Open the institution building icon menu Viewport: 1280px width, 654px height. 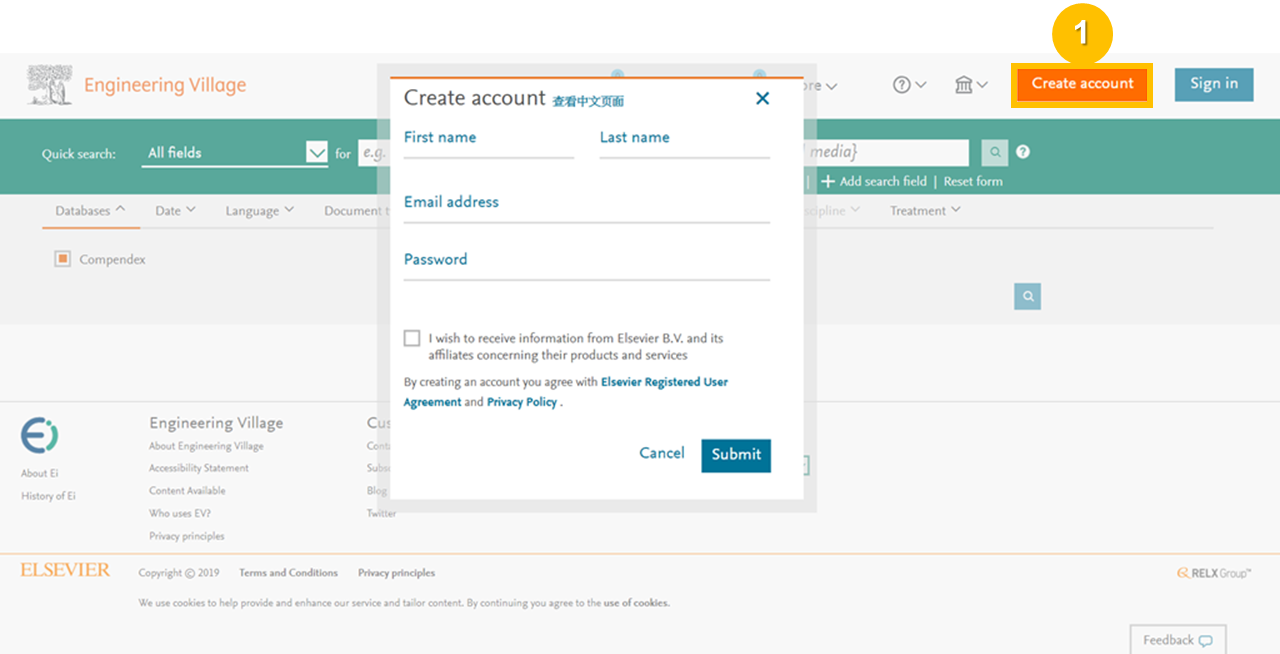point(971,85)
